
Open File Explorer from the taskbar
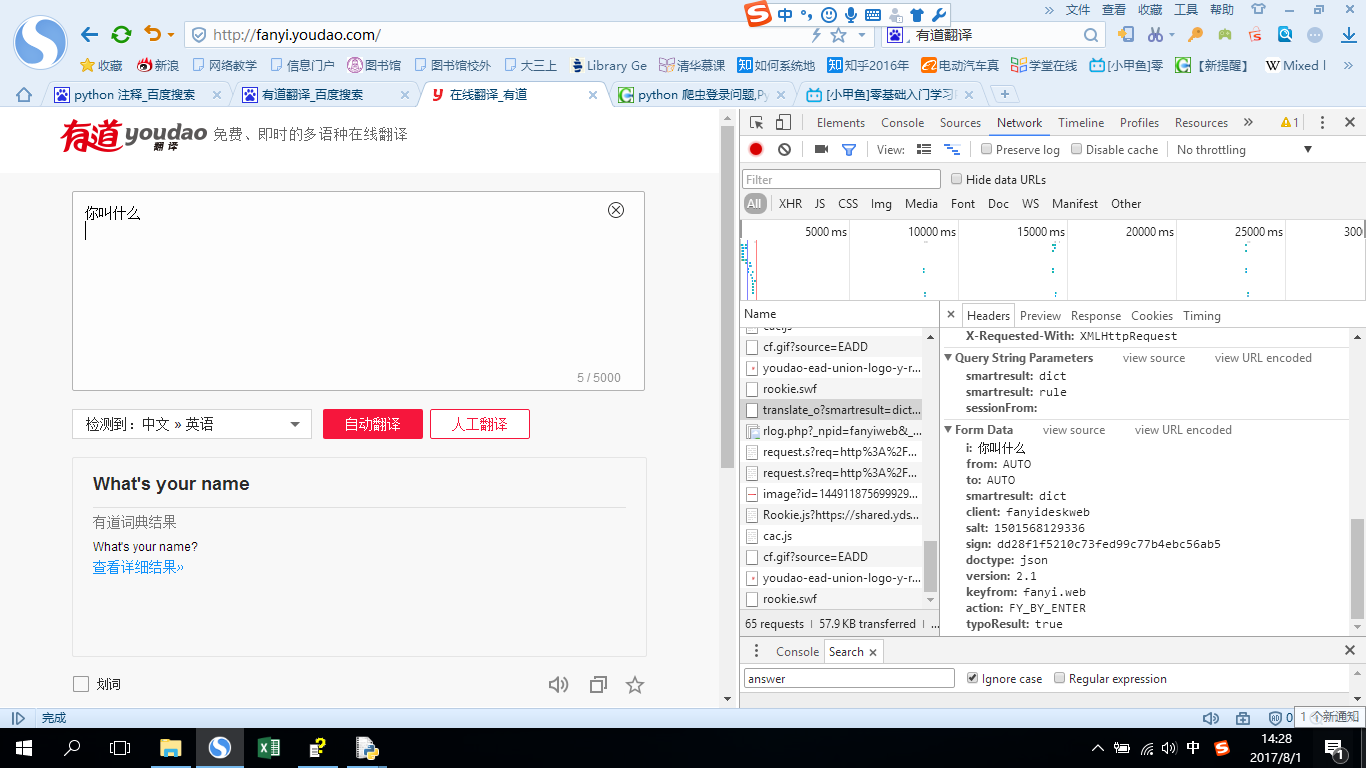(171, 747)
